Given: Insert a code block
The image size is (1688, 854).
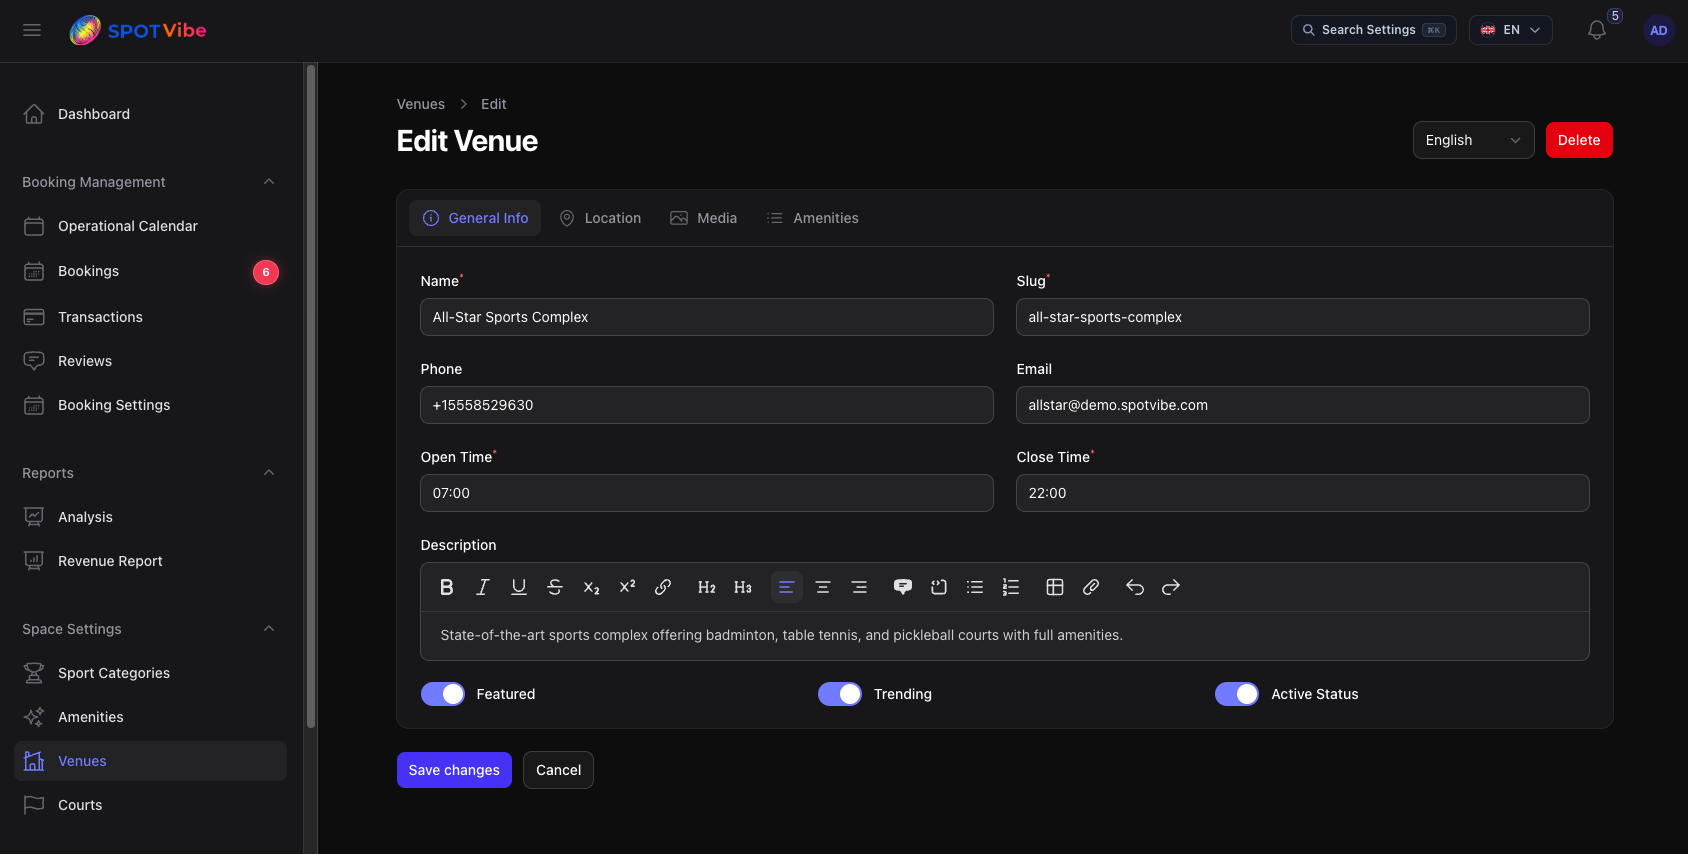Looking at the screenshot, I should tap(939, 587).
